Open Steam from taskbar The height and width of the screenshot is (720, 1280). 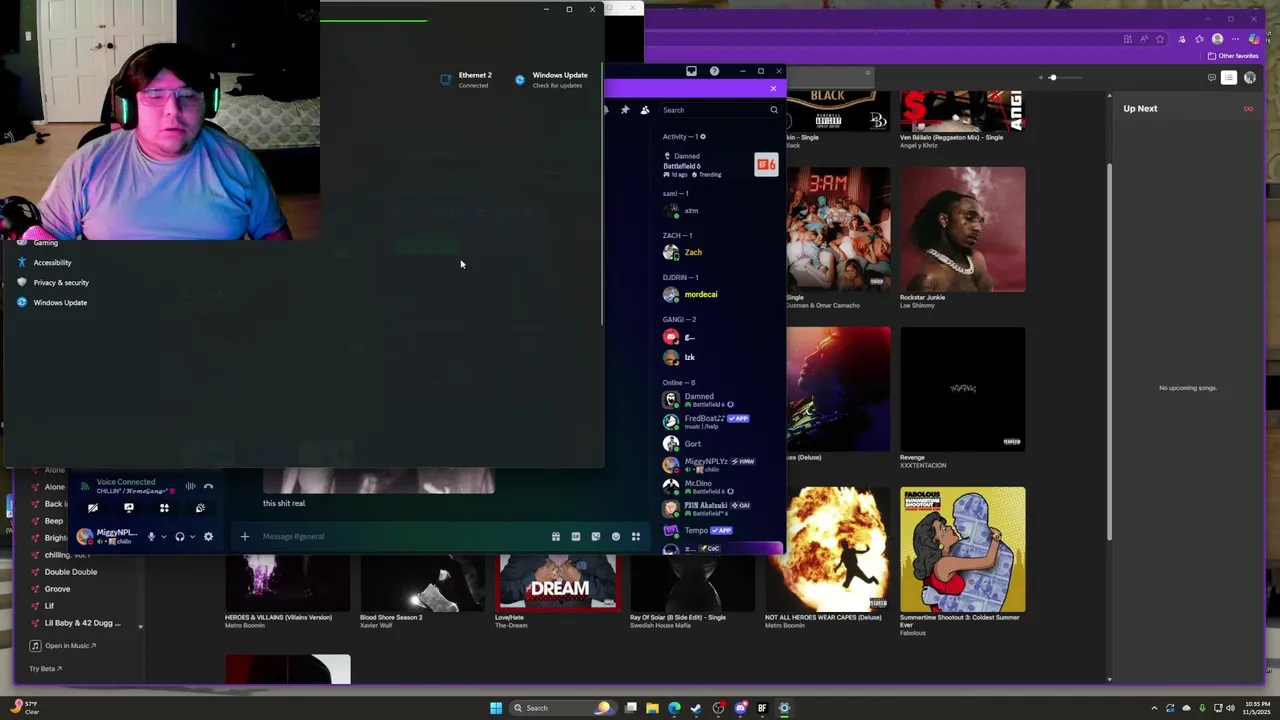point(696,708)
